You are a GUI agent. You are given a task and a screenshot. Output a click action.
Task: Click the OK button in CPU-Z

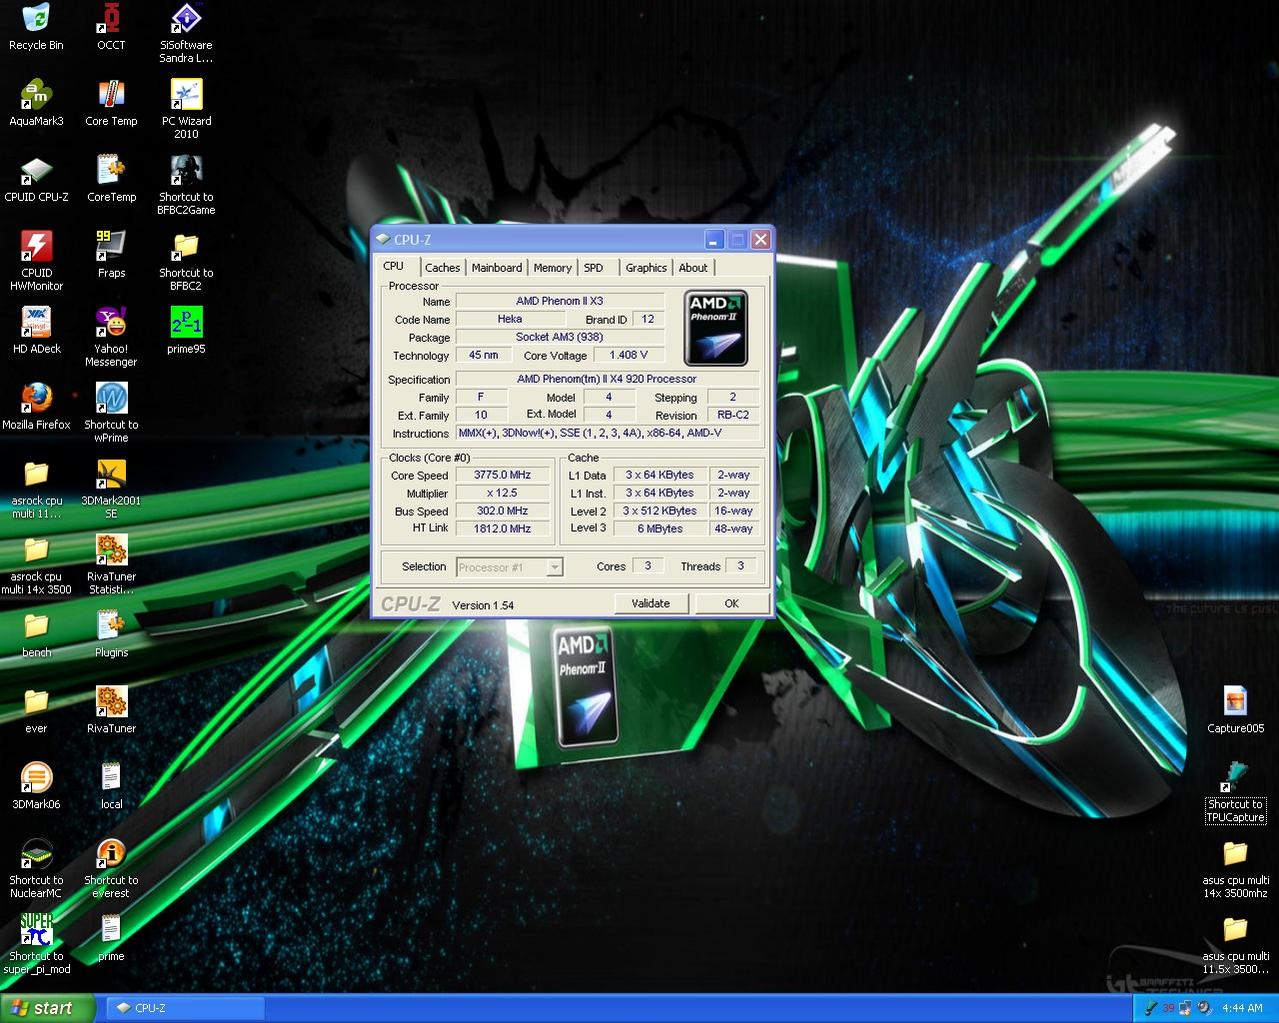point(732,603)
